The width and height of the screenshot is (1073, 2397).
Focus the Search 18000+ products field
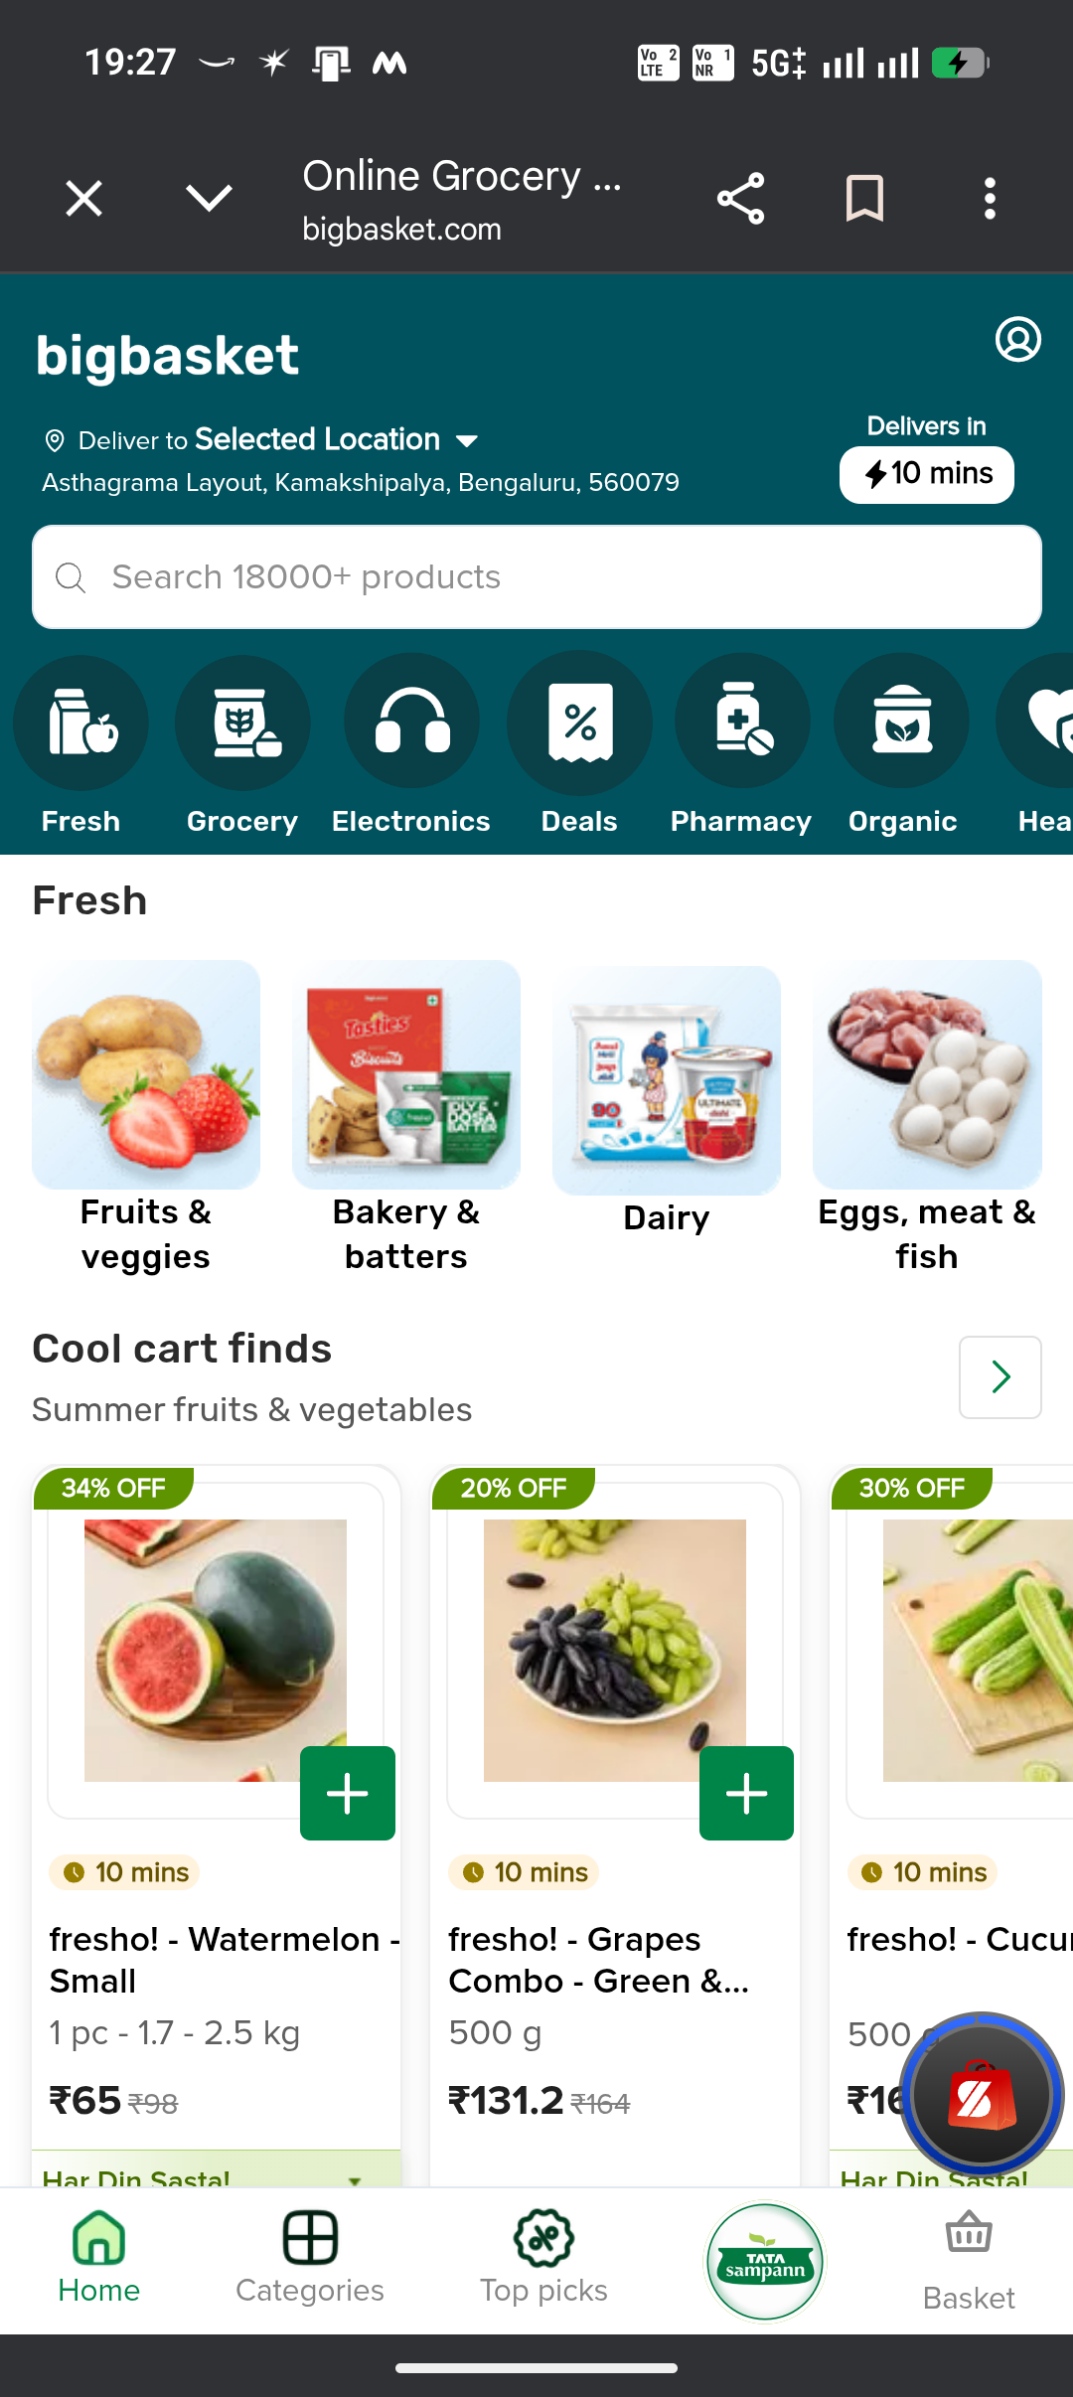537,577
